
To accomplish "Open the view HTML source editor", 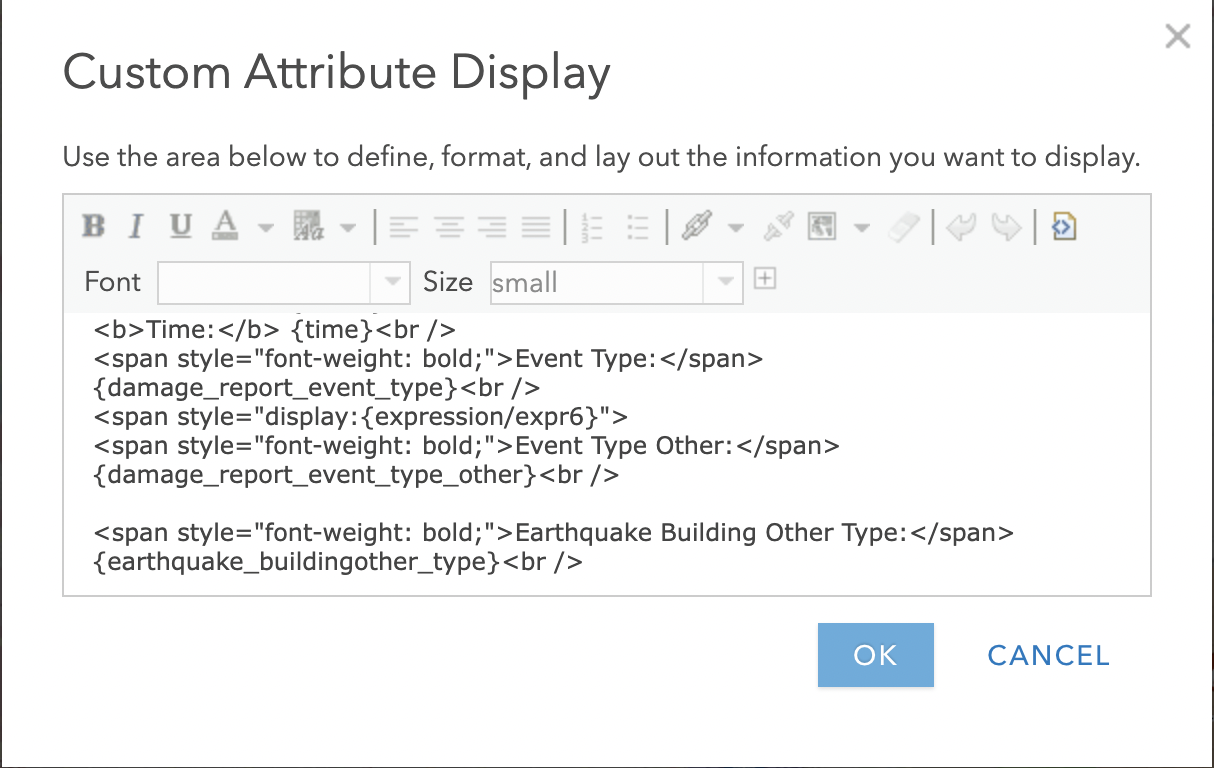I will [1063, 227].
